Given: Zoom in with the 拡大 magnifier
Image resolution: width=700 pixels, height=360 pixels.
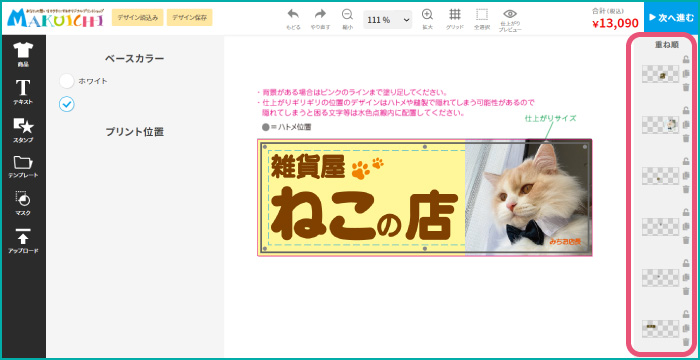Looking at the screenshot, I should pyautogui.click(x=428, y=19).
